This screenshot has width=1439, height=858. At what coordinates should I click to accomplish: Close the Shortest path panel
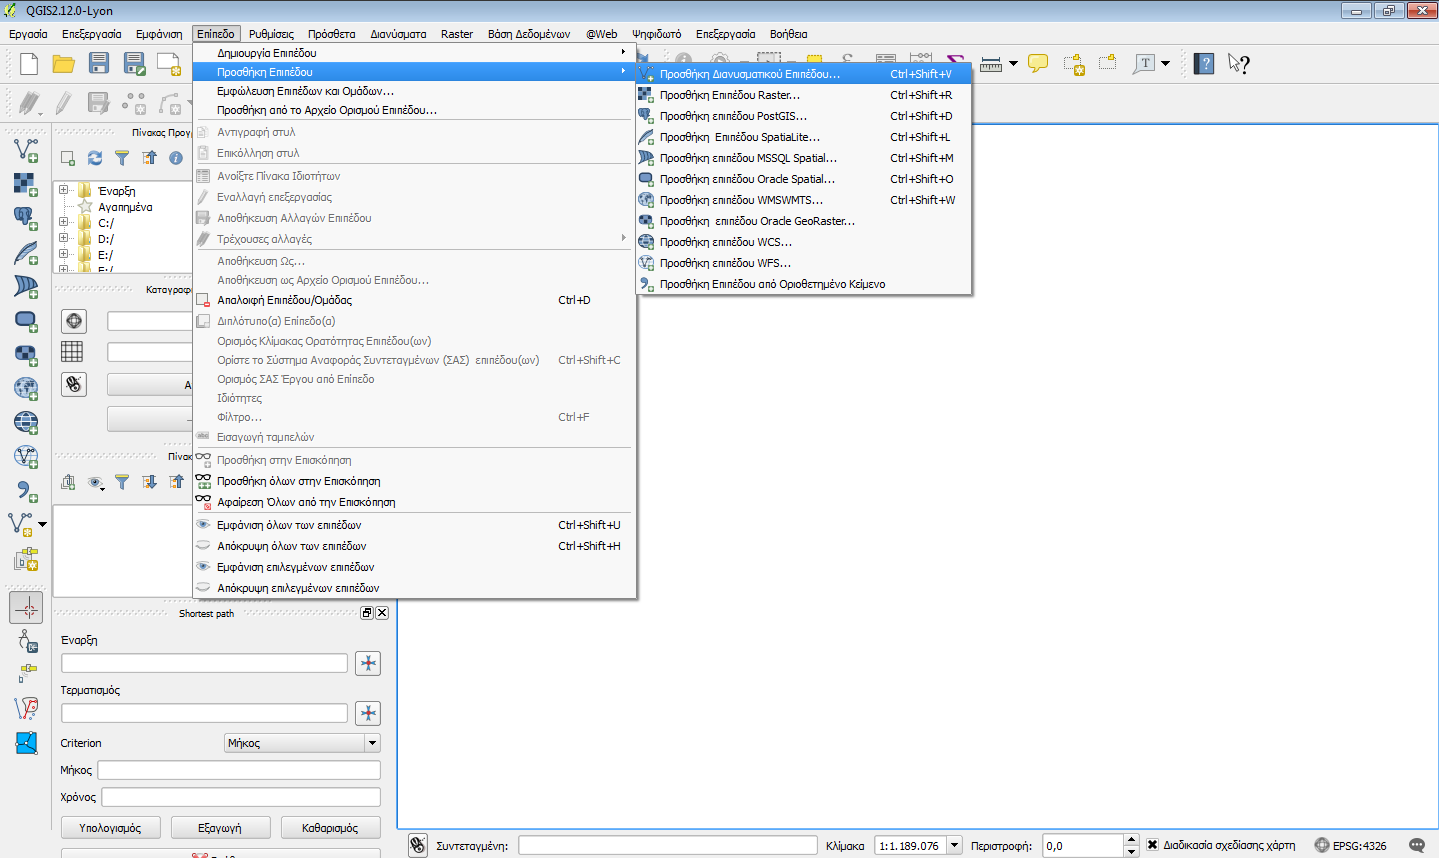tap(382, 613)
